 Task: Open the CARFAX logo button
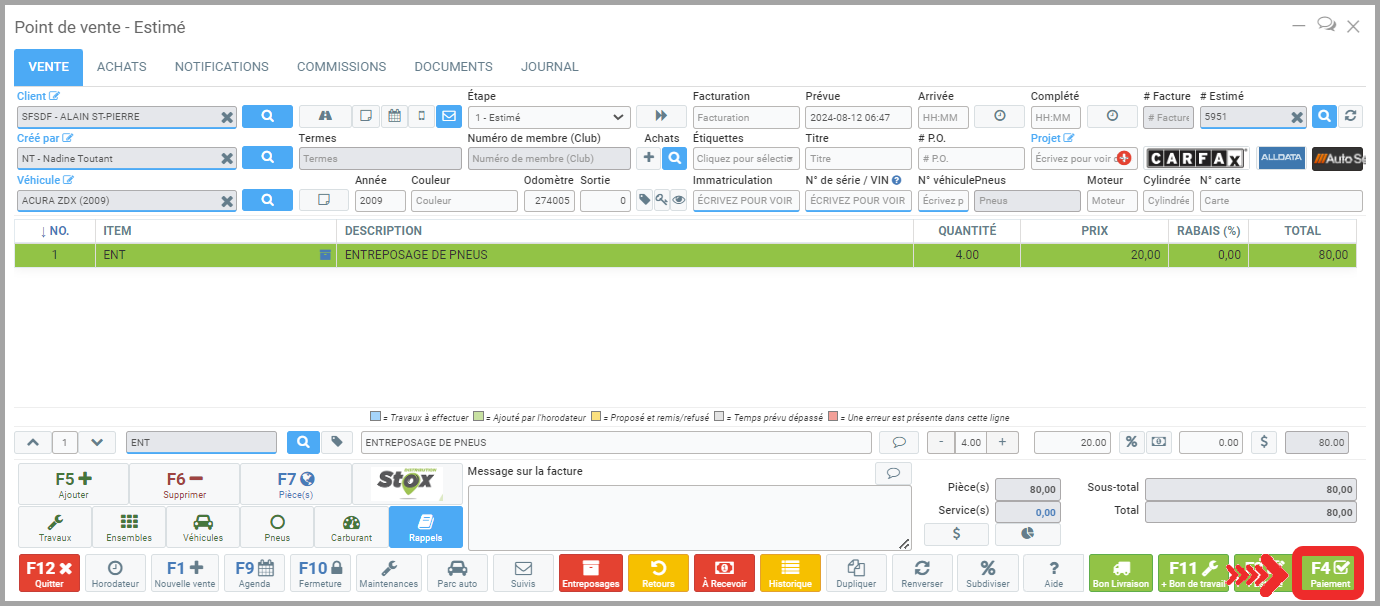(1197, 158)
